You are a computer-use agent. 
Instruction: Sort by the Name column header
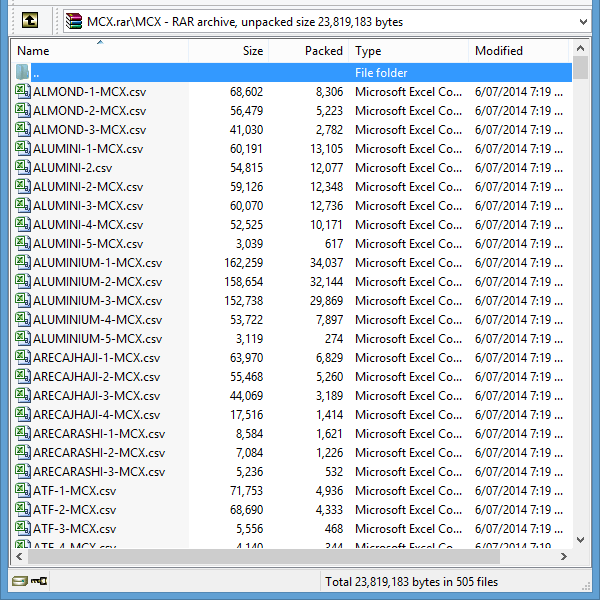click(x=100, y=51)
